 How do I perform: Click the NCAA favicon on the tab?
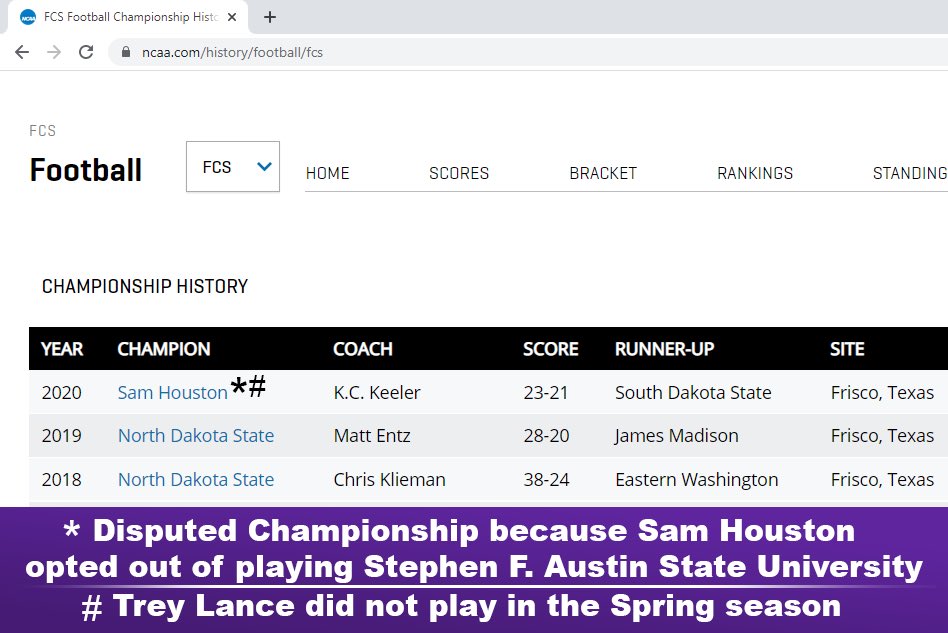[28, 18]
